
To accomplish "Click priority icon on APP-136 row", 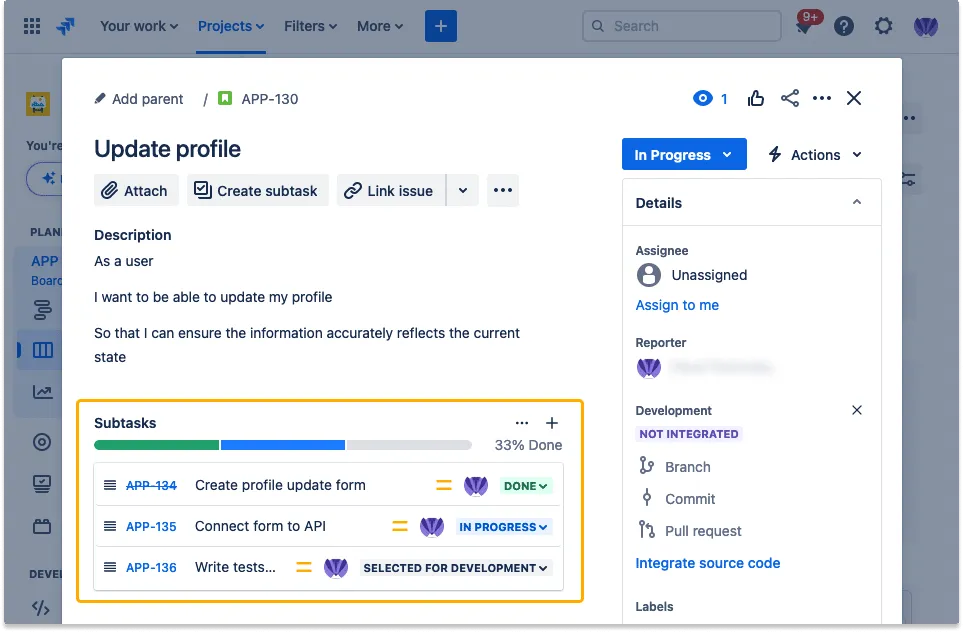I will click(303, 568).
